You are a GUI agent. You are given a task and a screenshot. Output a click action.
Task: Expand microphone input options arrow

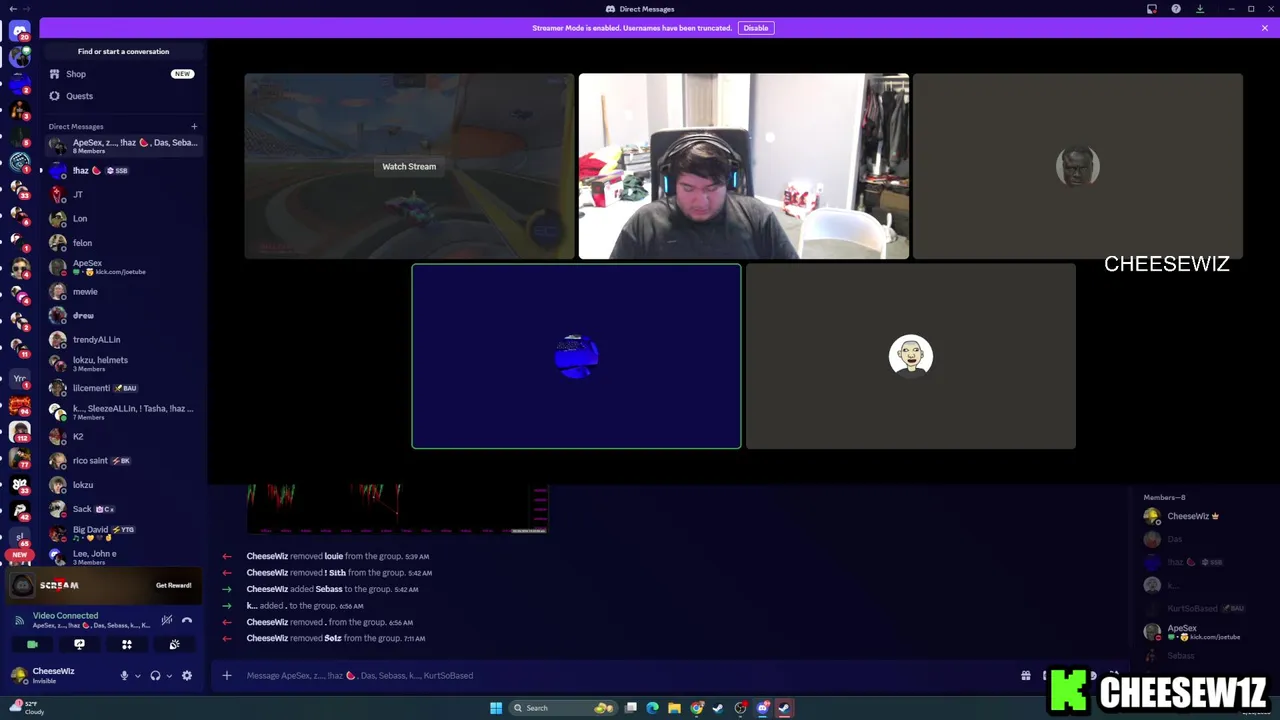pos(138,676)
